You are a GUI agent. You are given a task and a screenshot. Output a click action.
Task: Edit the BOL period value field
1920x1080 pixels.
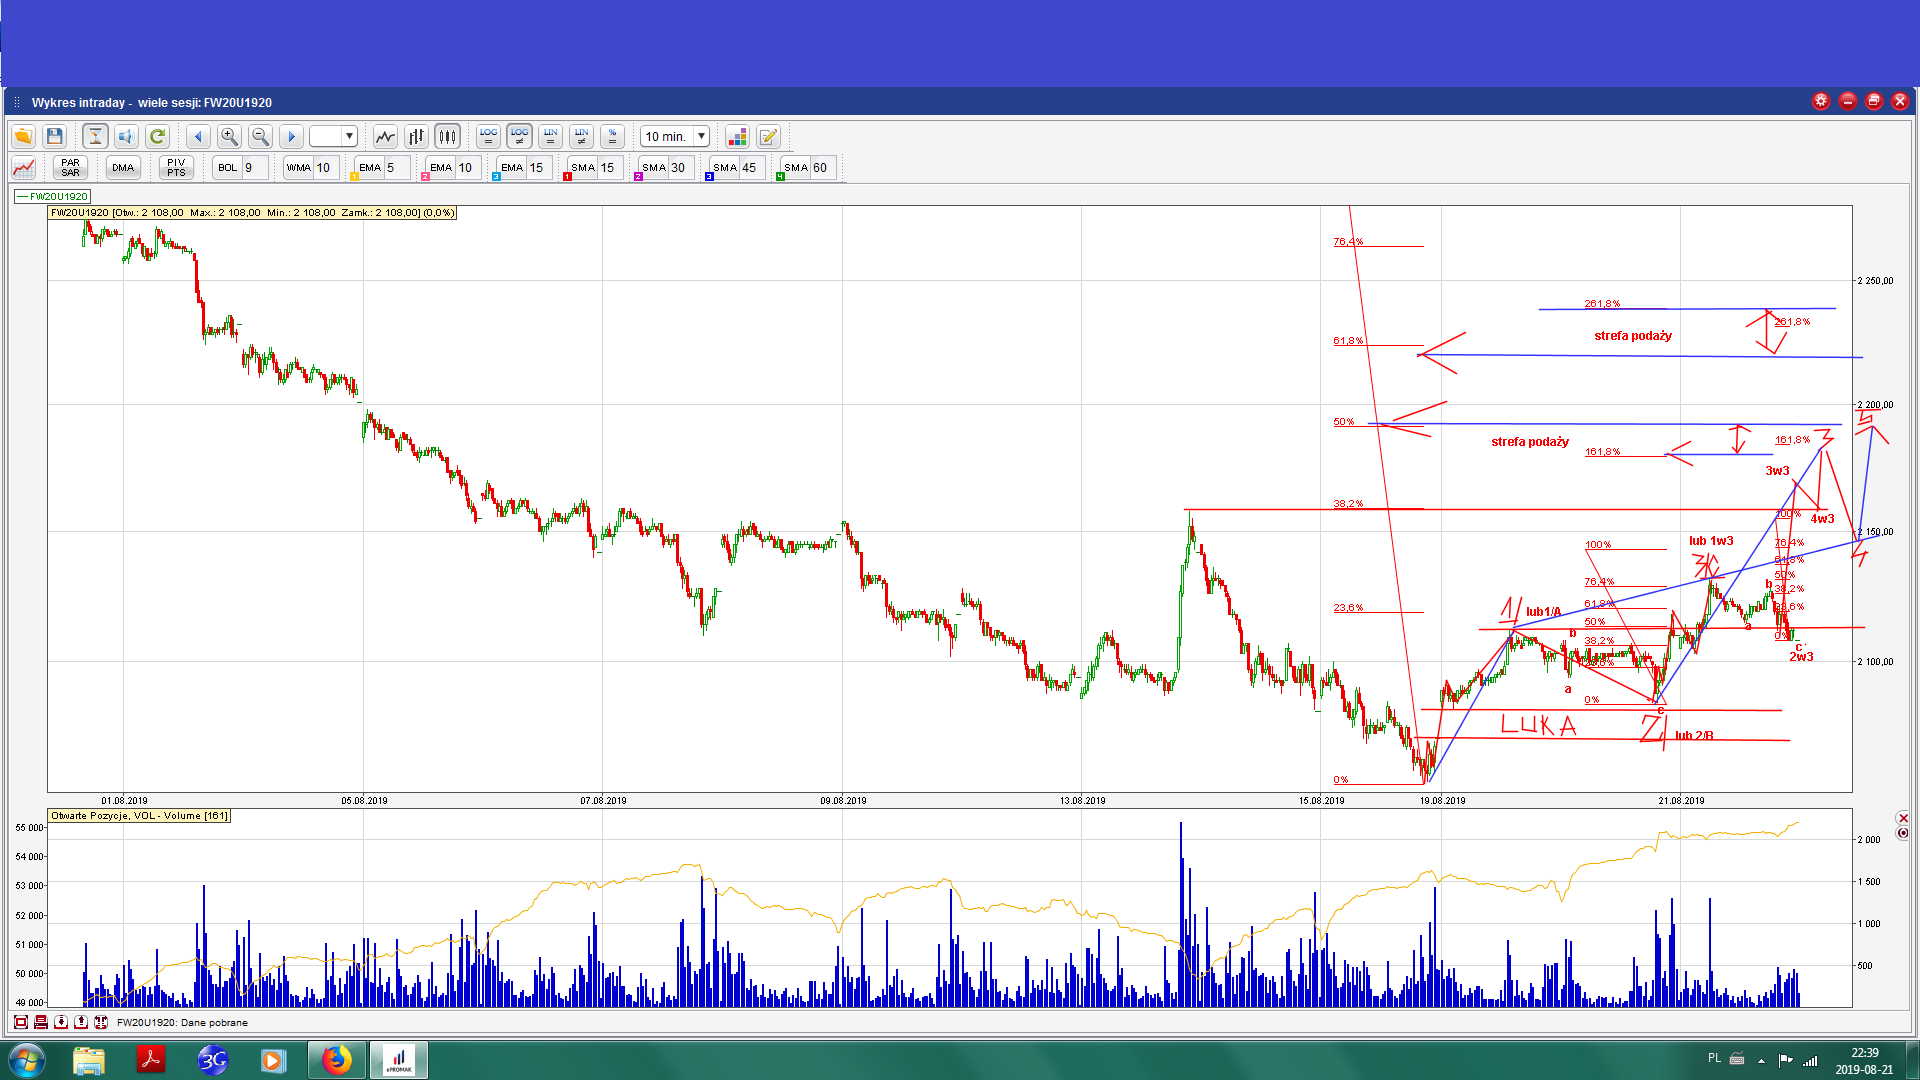point(255,167)
